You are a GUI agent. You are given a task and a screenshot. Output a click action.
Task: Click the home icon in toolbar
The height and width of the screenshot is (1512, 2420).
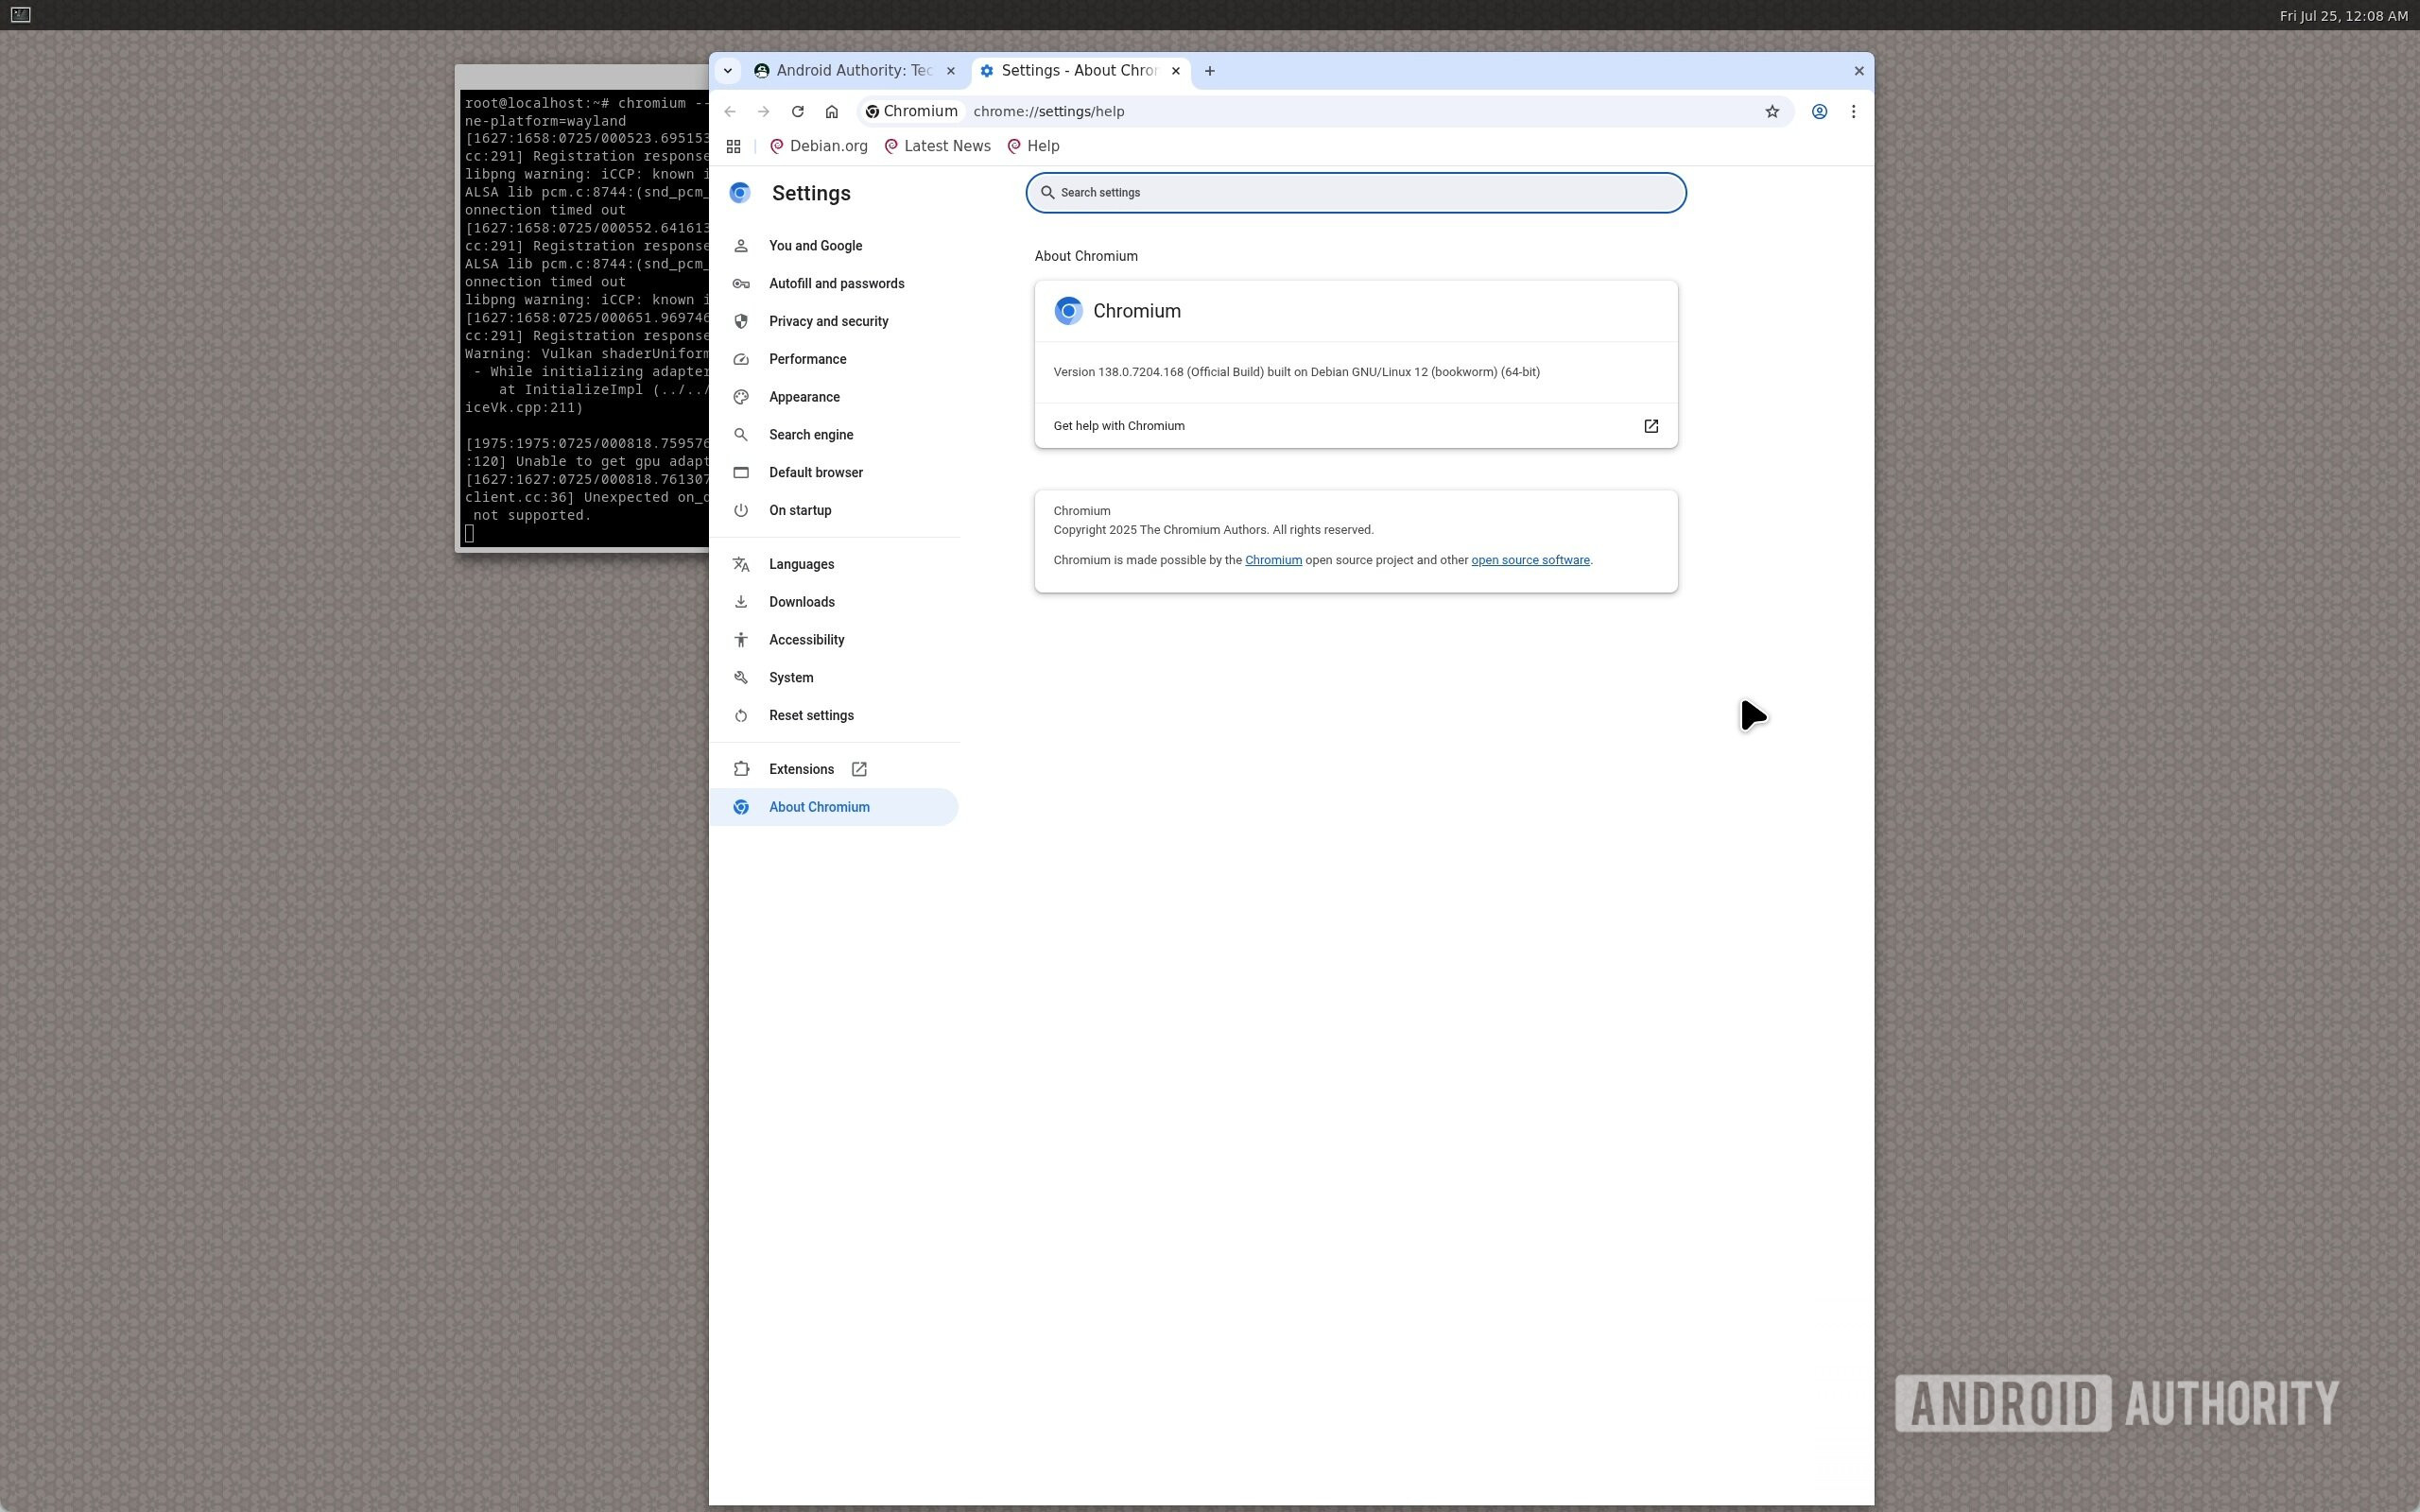(831, 112)
